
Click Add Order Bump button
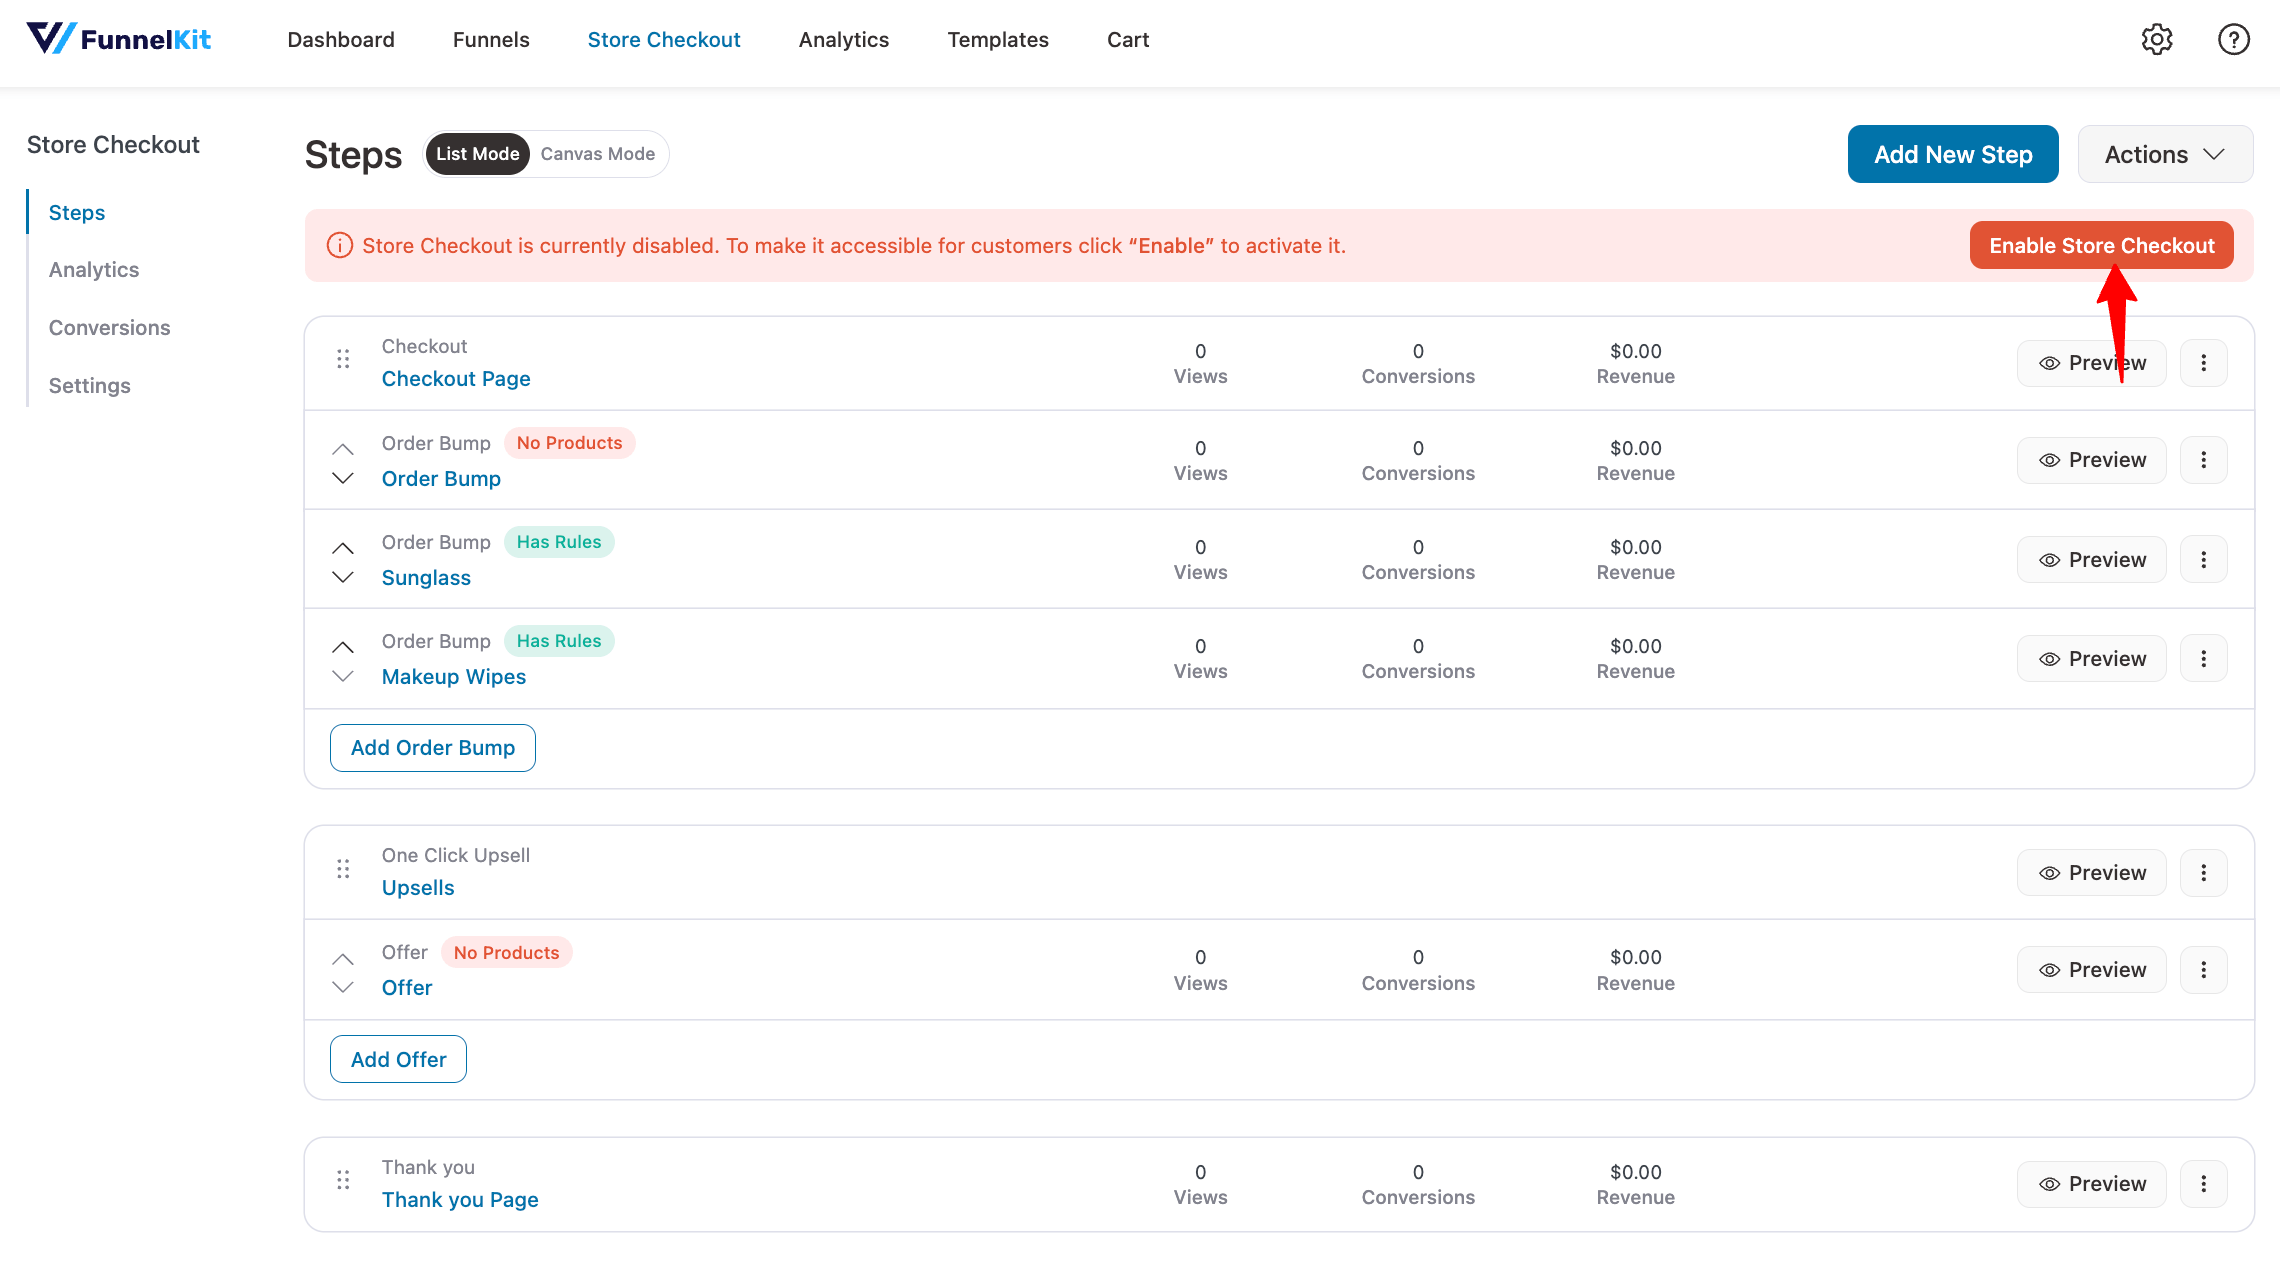[x=432, y=748]
